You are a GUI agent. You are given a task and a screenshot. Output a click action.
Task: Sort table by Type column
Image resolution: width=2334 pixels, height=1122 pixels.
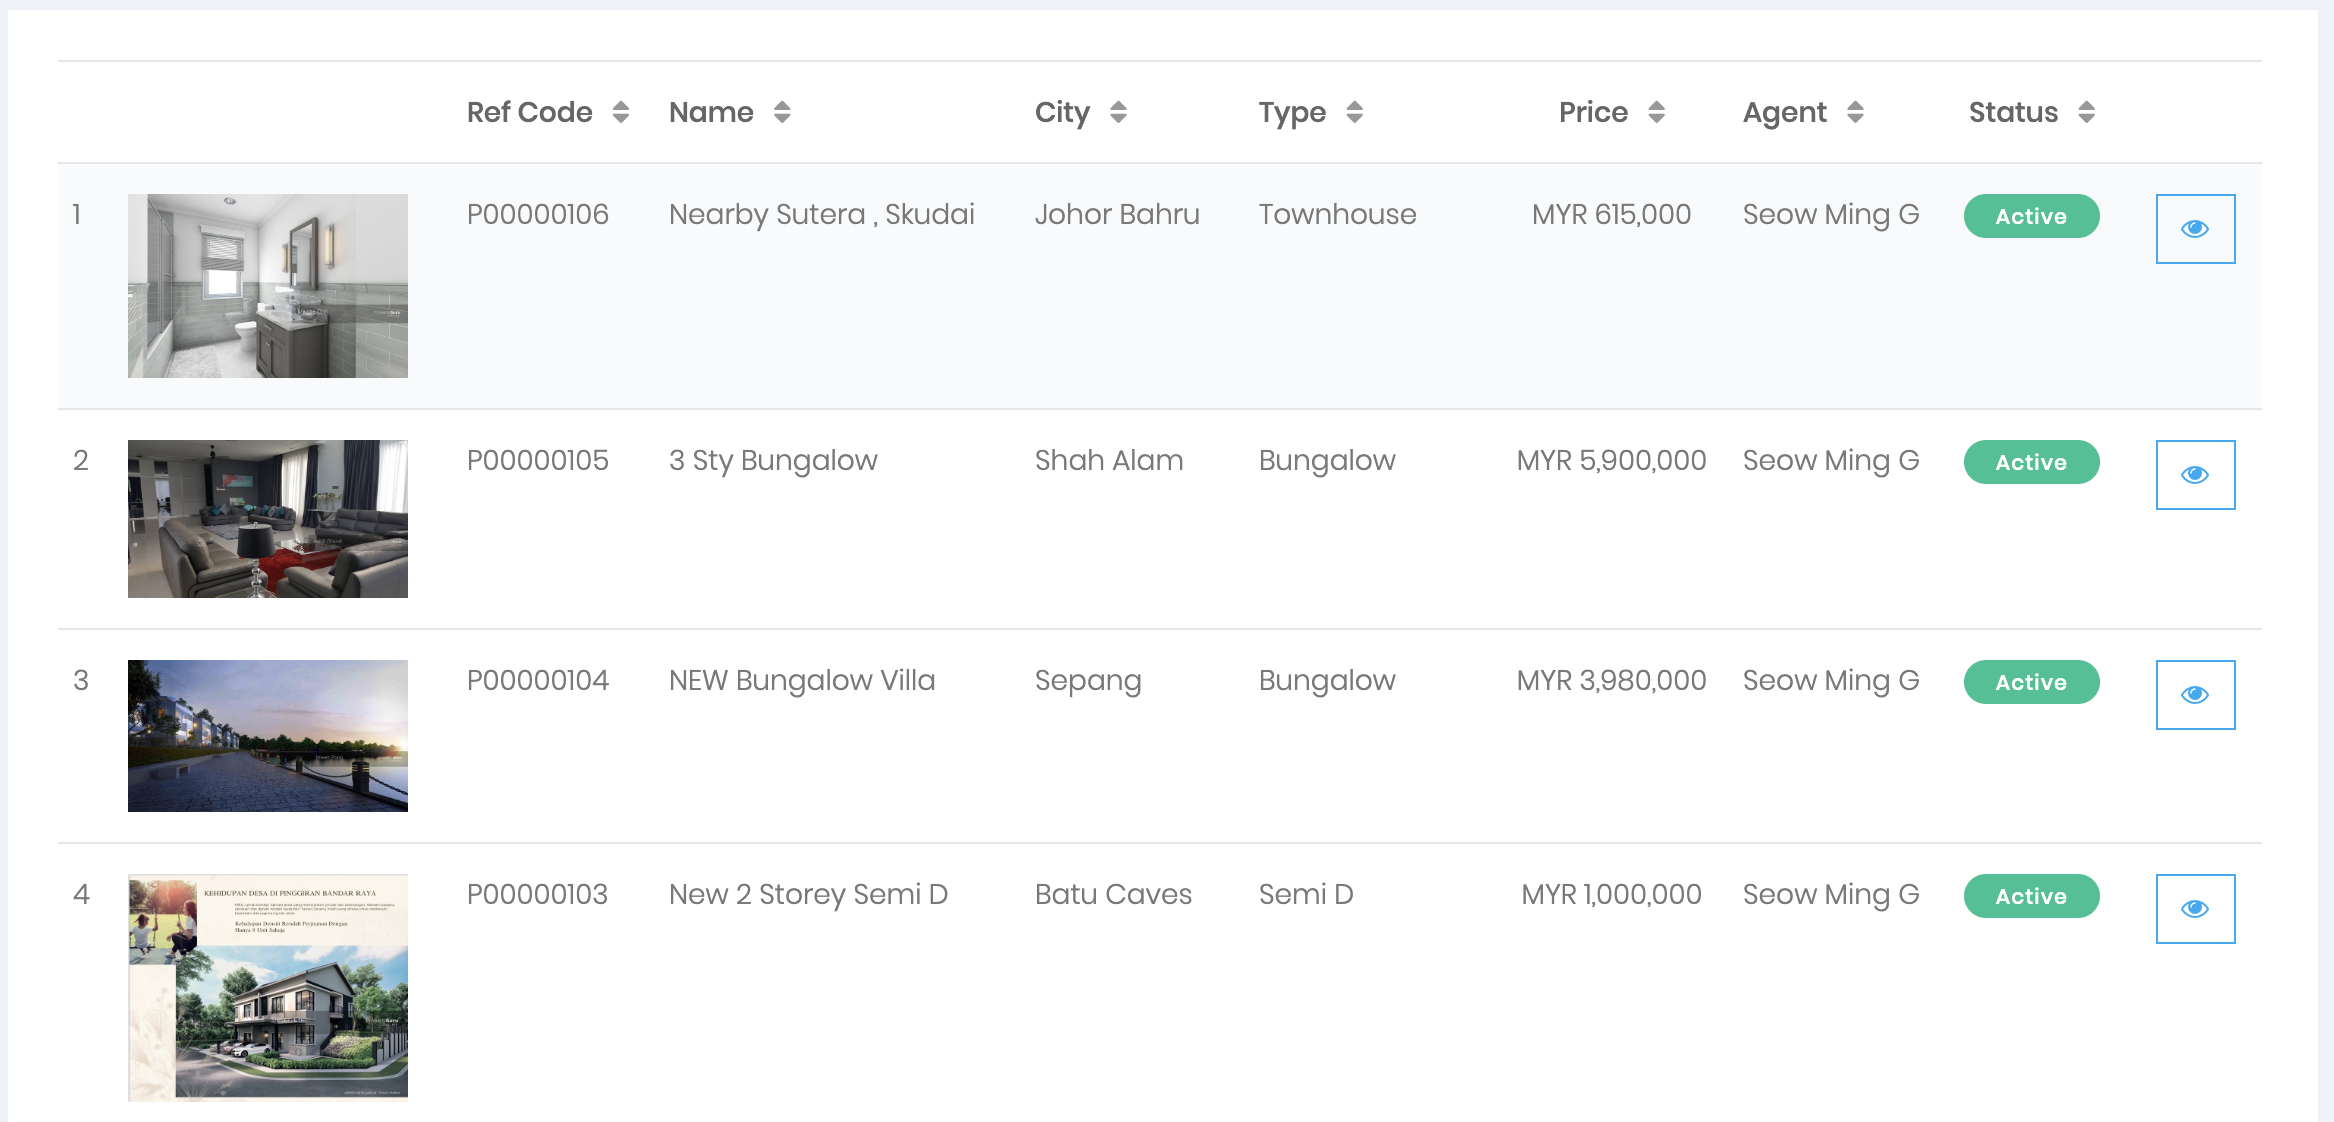coord(1354,112)
